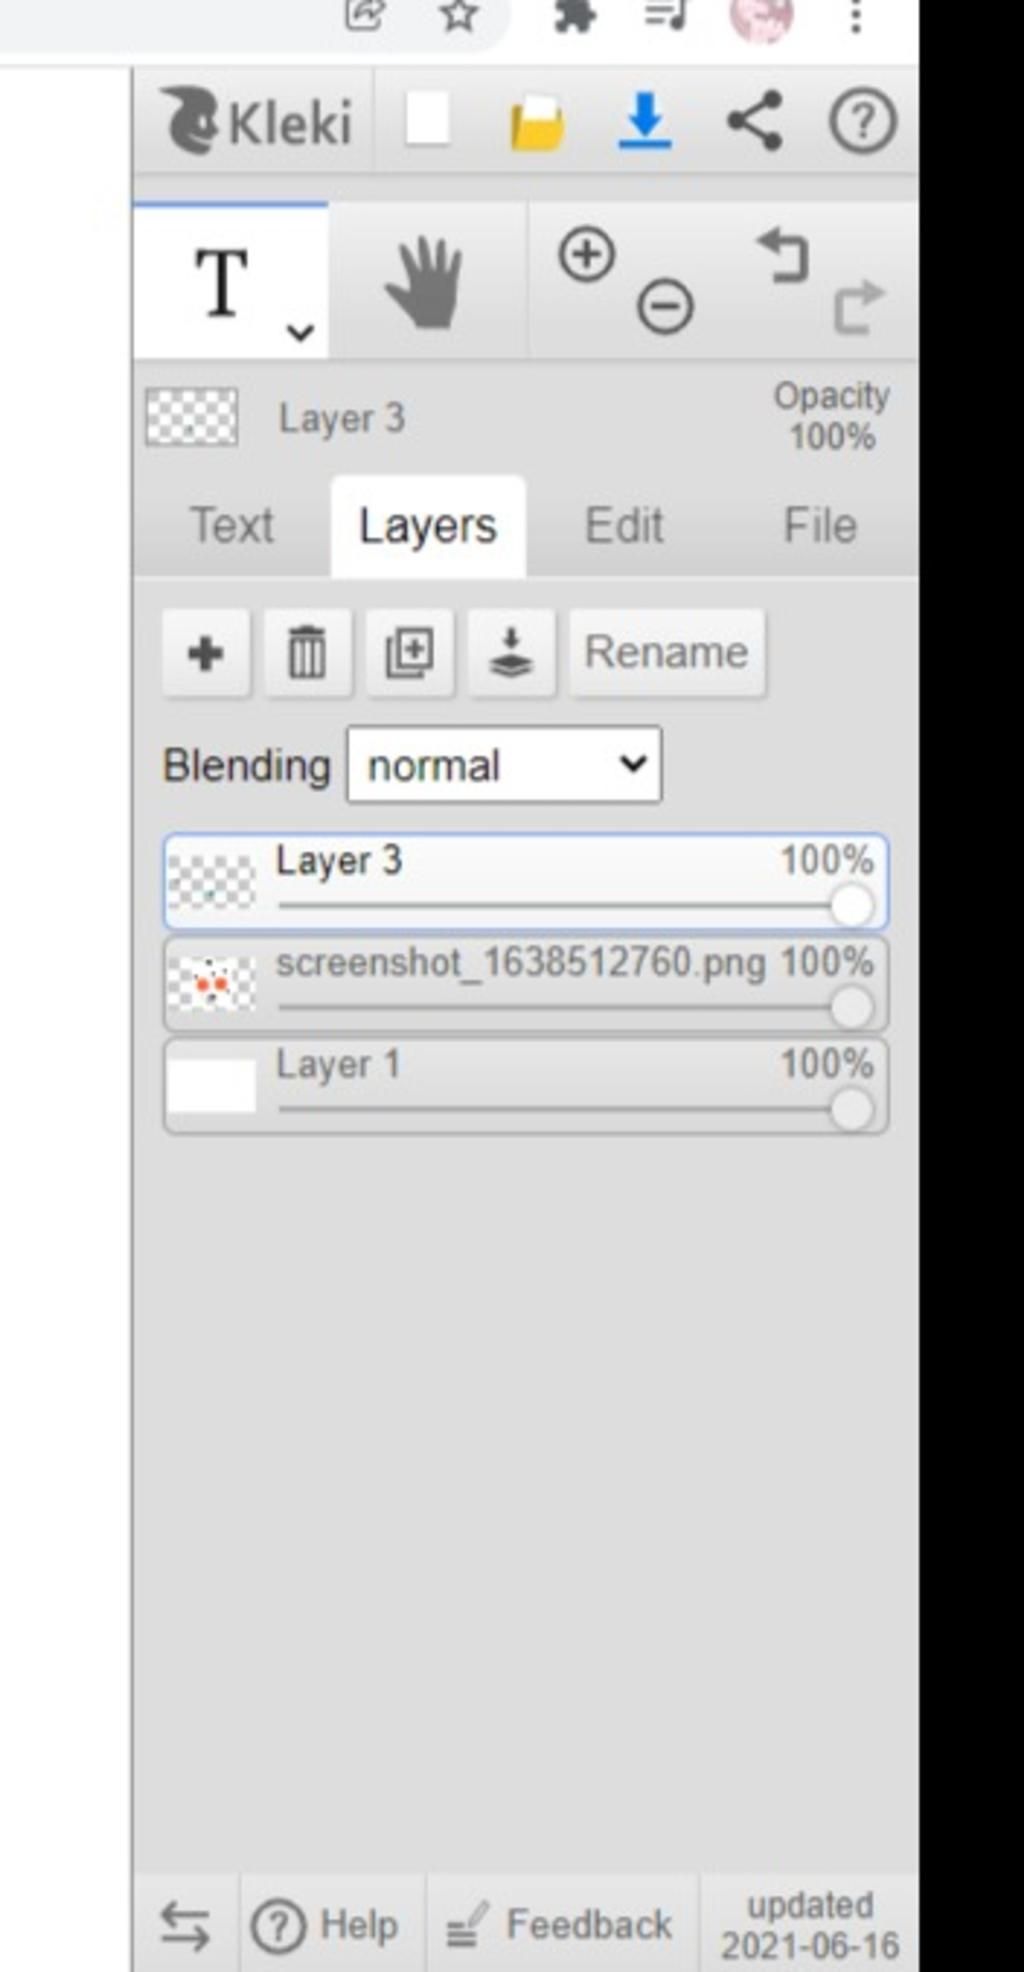Click the blue download save icon
The height and width of the screenshot is (1972, 1024).
point(645,122)
